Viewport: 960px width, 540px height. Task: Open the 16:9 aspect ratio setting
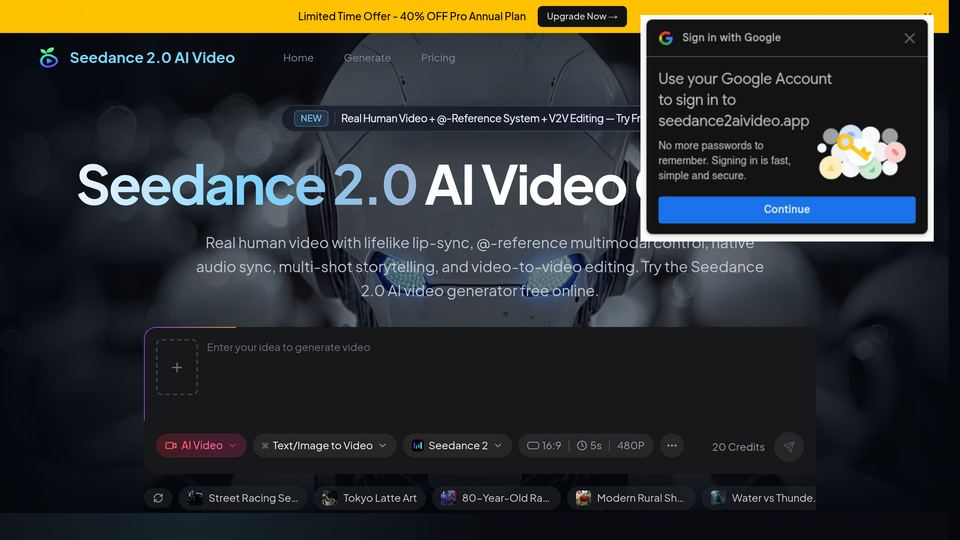pos(544,446)
